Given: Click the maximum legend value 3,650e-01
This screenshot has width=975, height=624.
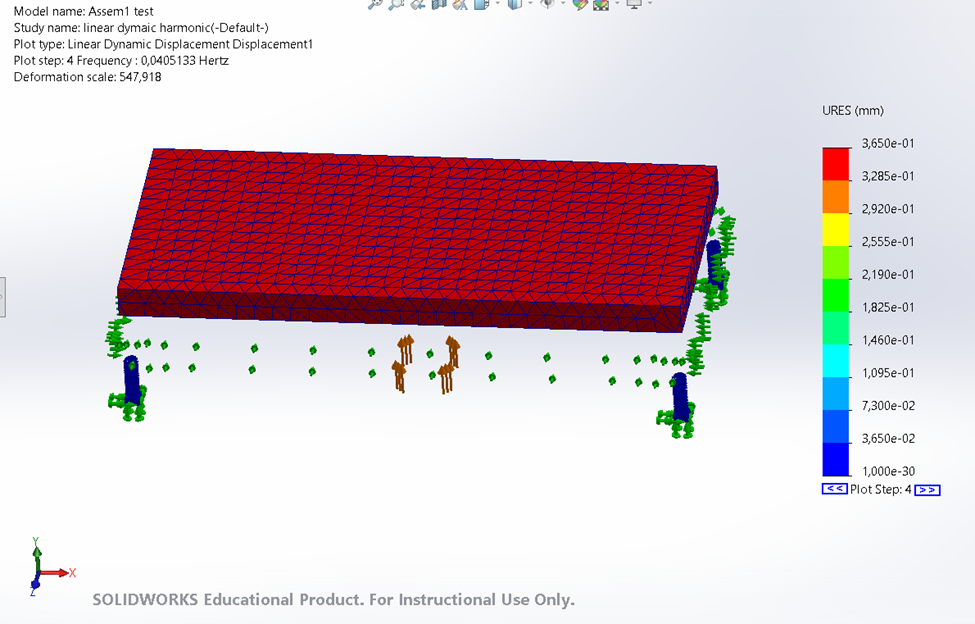Looking at the screenshot, I should coord(888,144).
